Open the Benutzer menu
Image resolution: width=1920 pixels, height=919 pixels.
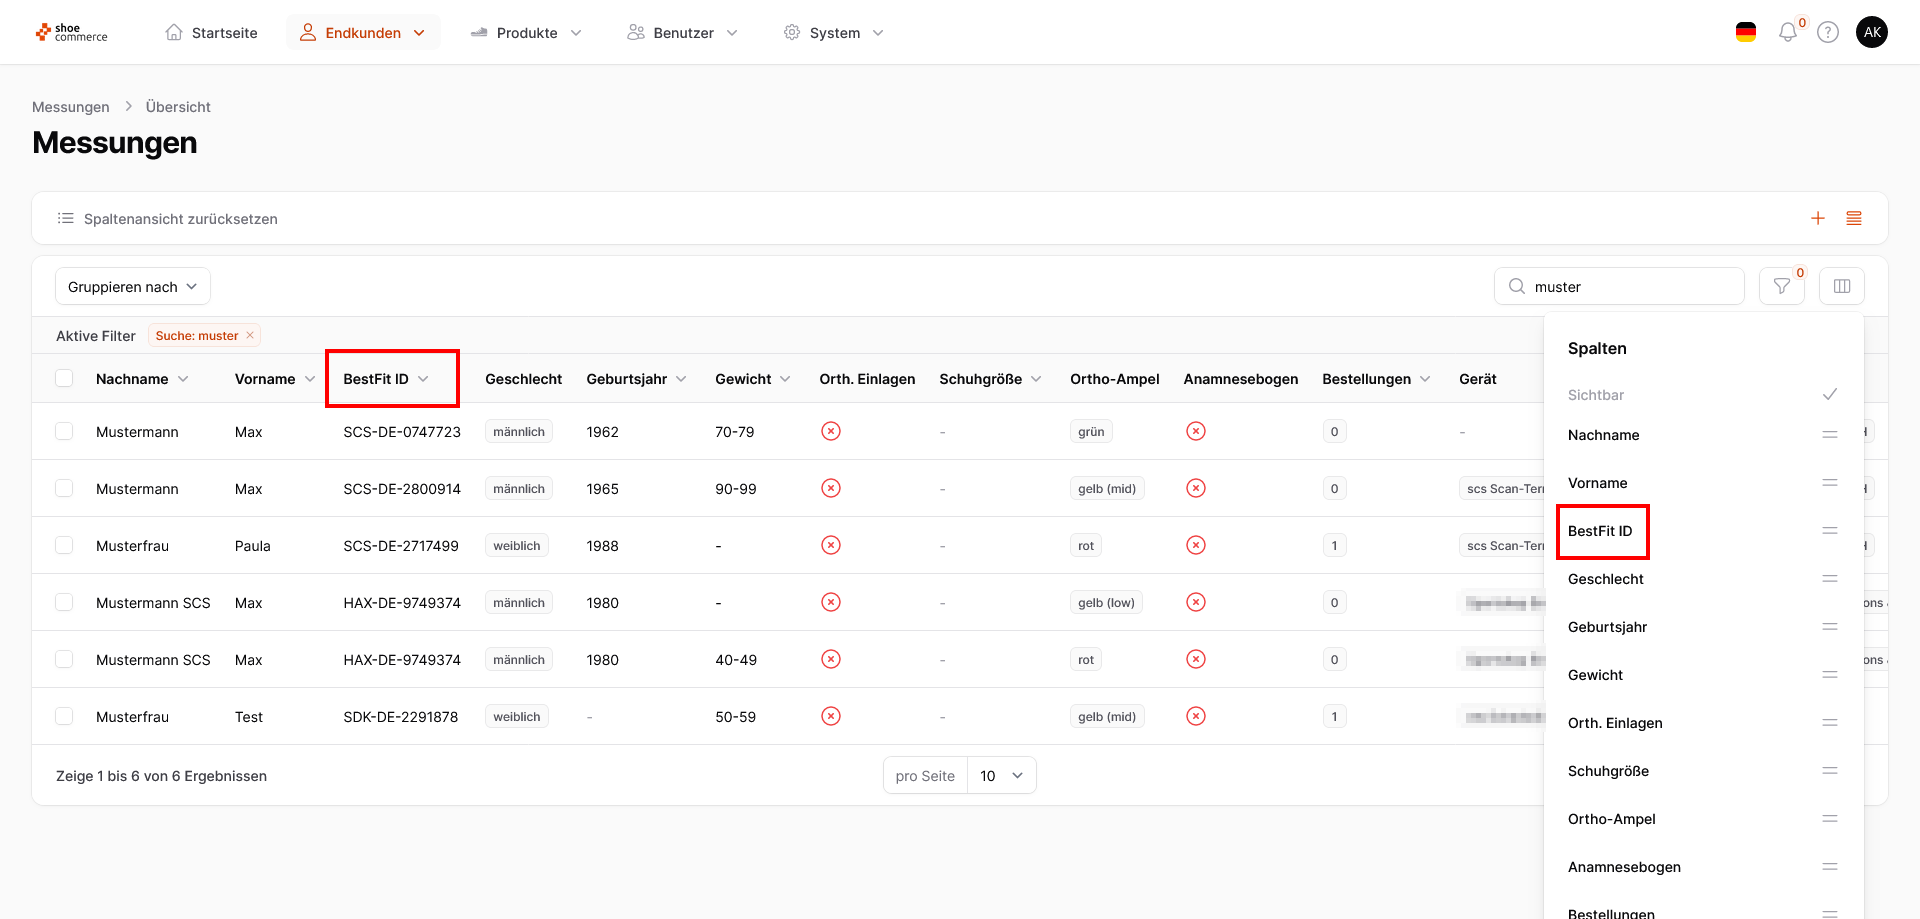pyautogui.click(x=683, y=33)
